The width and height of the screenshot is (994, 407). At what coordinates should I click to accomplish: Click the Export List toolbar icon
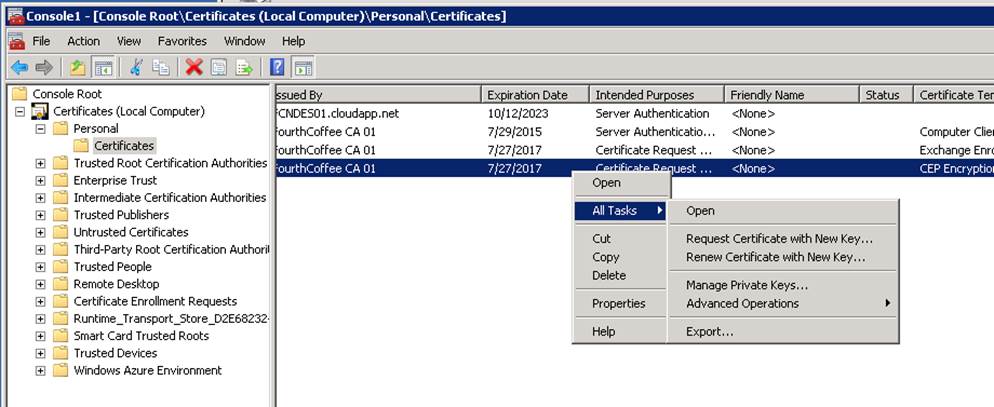243,67
